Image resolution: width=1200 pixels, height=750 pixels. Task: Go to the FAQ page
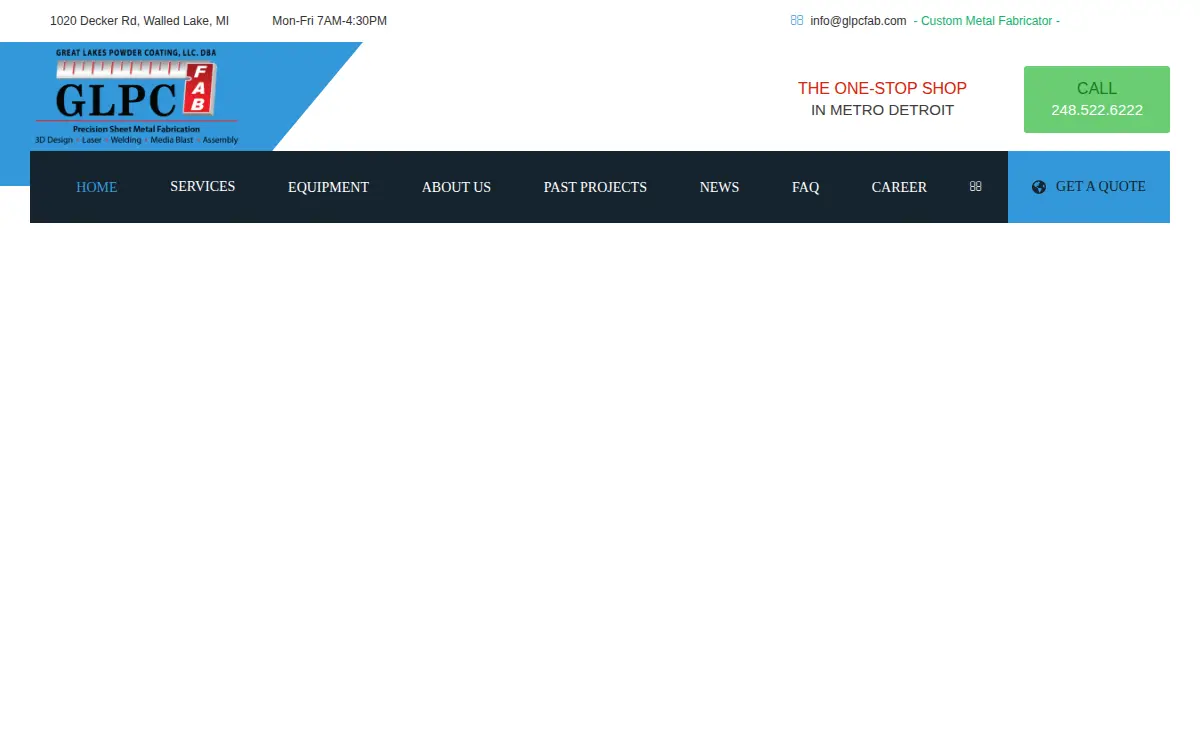click(805, 187)
